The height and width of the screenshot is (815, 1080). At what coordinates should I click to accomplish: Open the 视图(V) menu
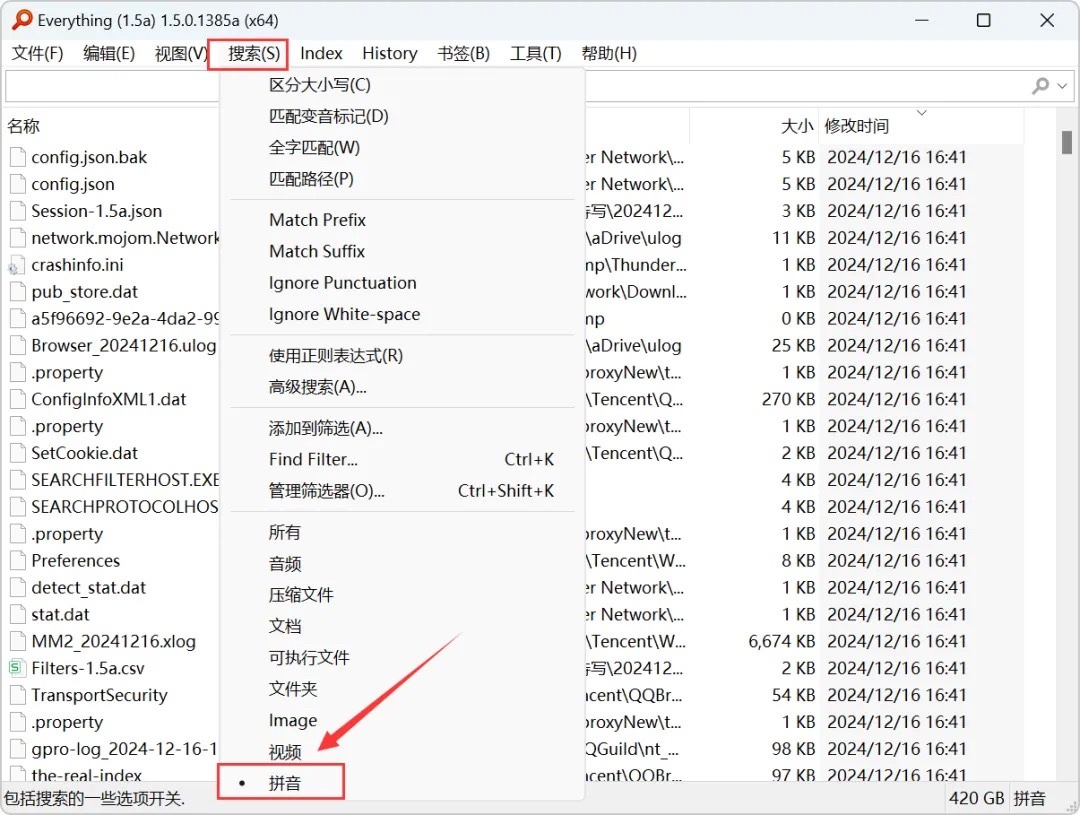click(x=180, y=53)
